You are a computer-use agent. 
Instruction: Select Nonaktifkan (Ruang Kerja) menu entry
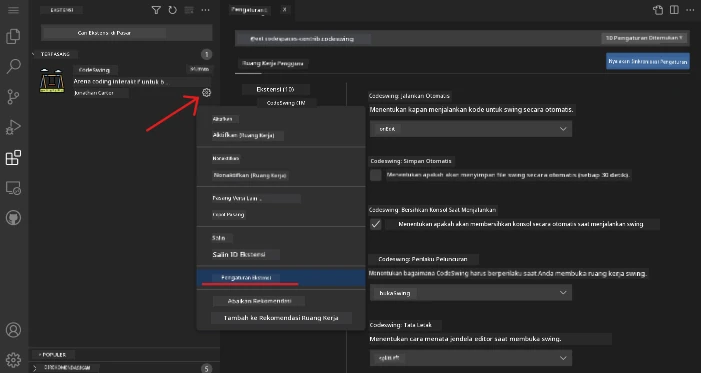pyautogui.click(x=250, y=175)
